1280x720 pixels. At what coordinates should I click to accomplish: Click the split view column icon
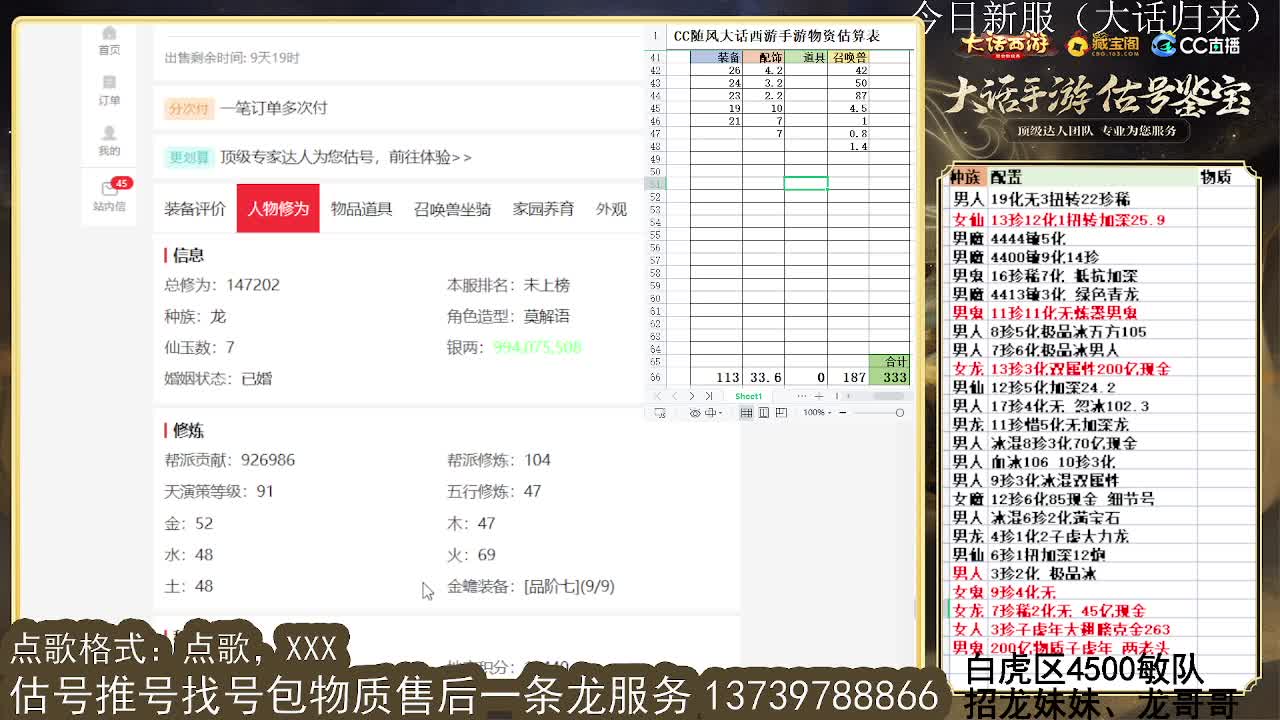tap(763, 412)
